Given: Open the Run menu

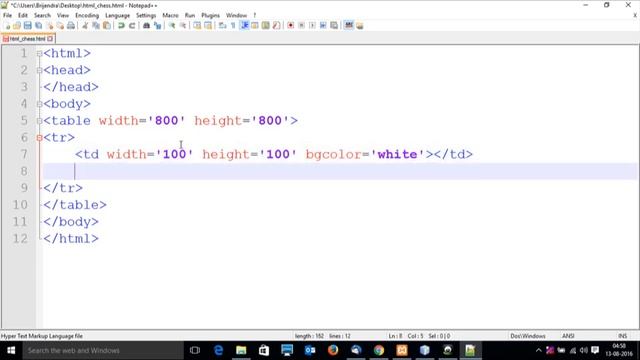Looking at the screenshot, I should 190,15.
